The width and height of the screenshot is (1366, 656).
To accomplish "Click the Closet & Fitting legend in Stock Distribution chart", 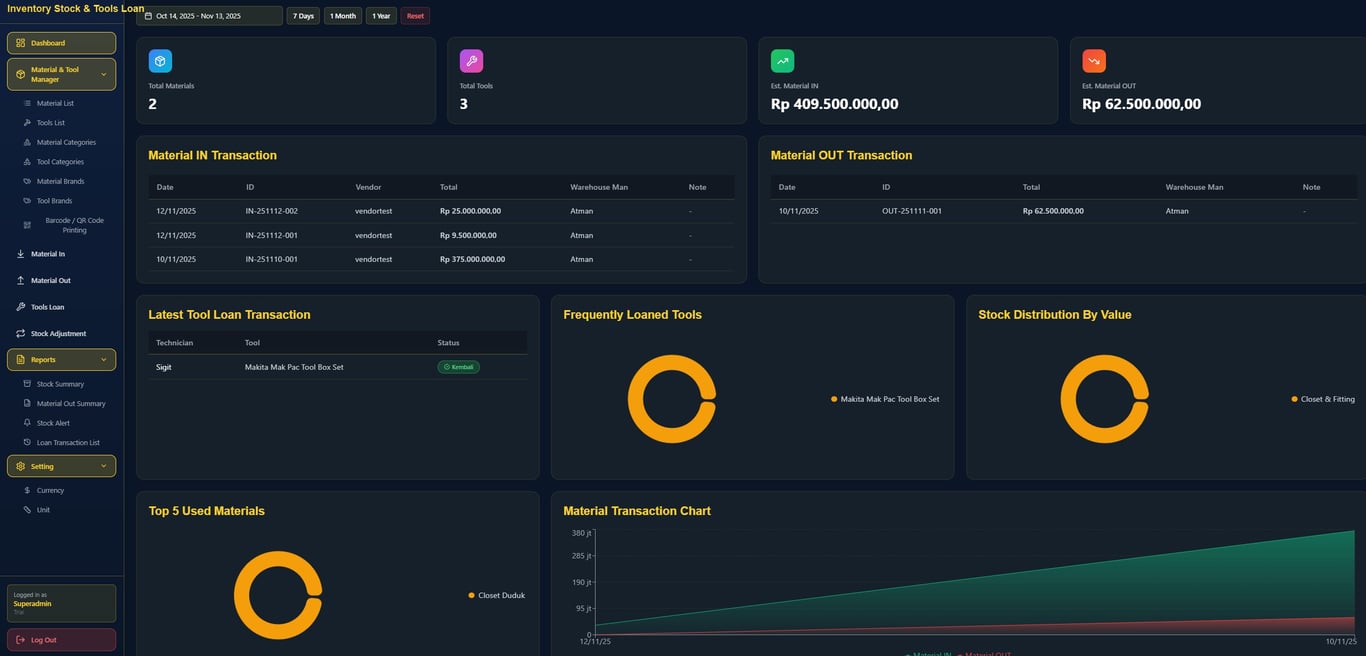I will pos(1322,398).
